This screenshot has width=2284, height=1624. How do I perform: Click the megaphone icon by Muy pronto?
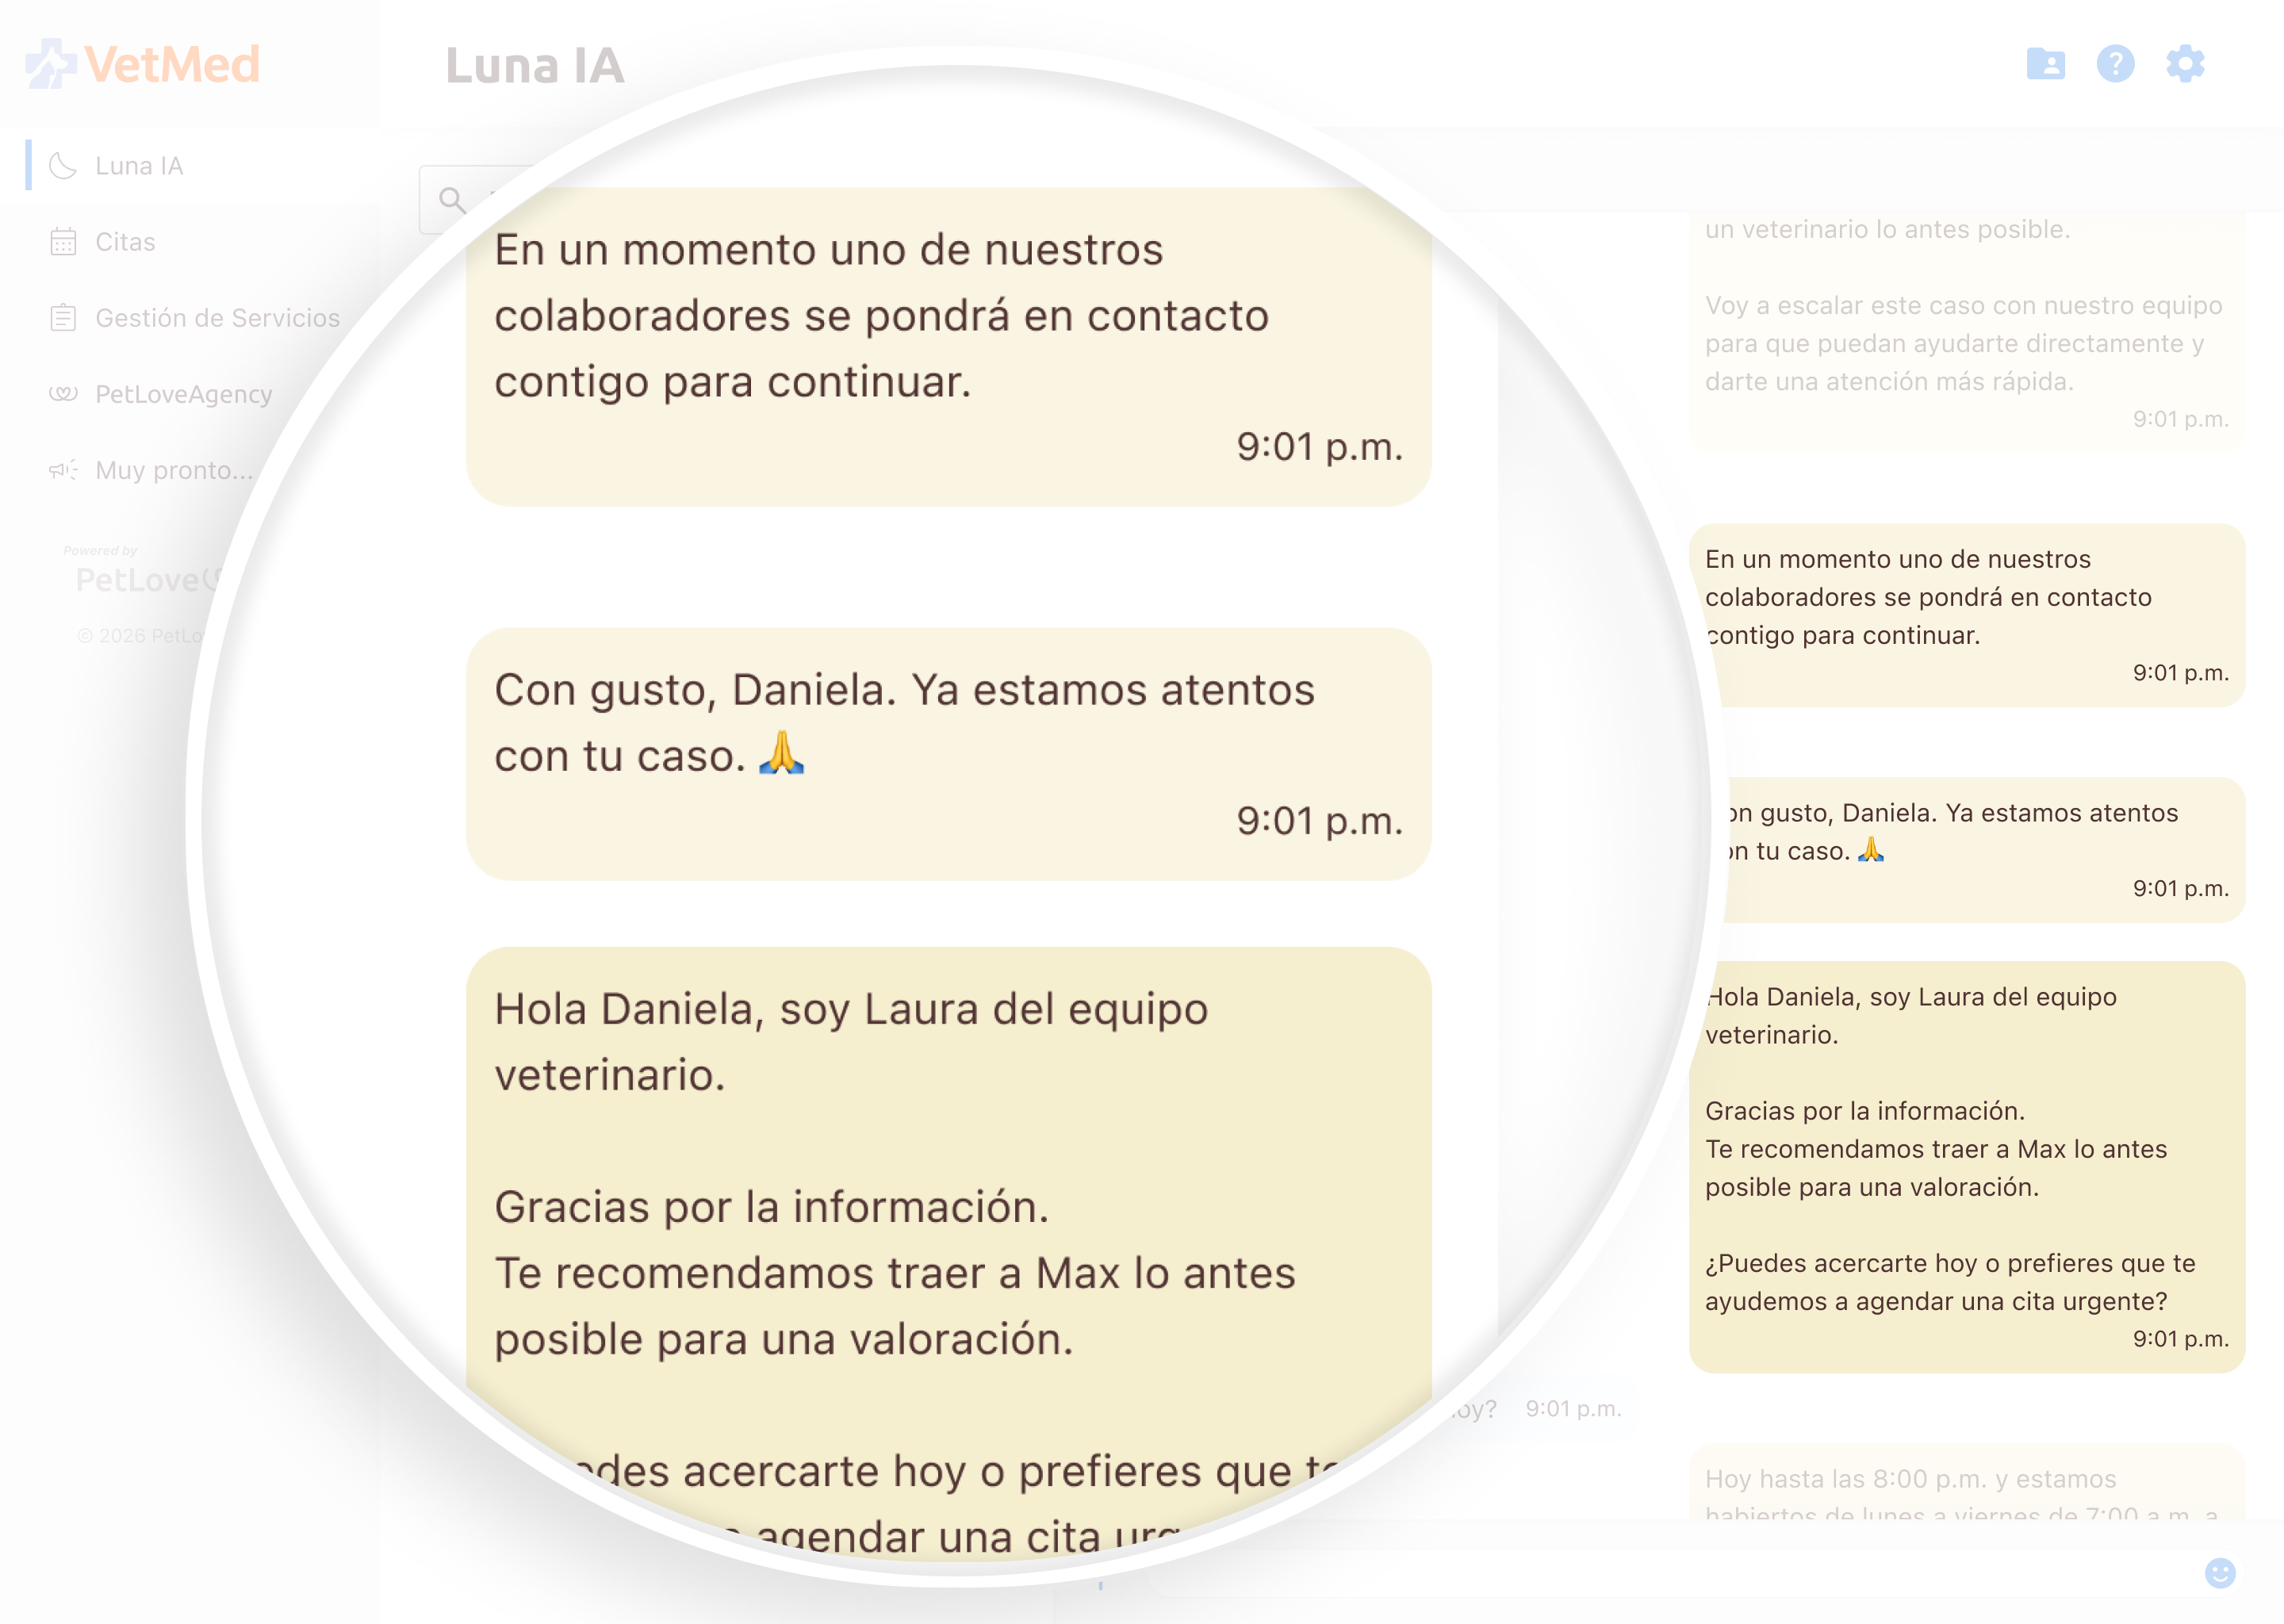click(63, 470)
